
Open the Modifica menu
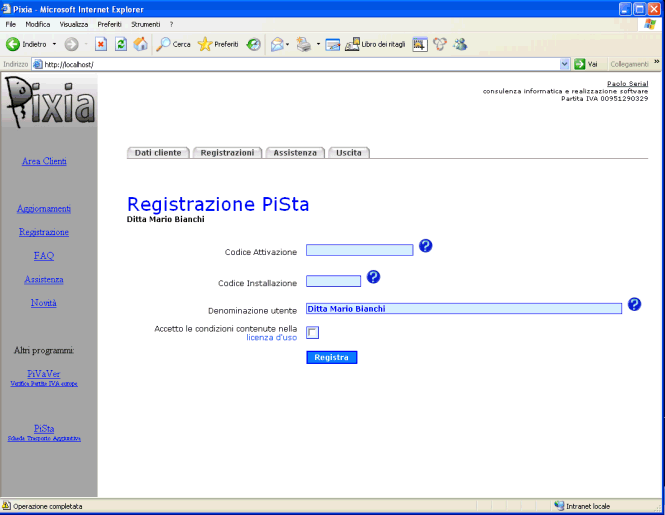click(x=38, y=24)
